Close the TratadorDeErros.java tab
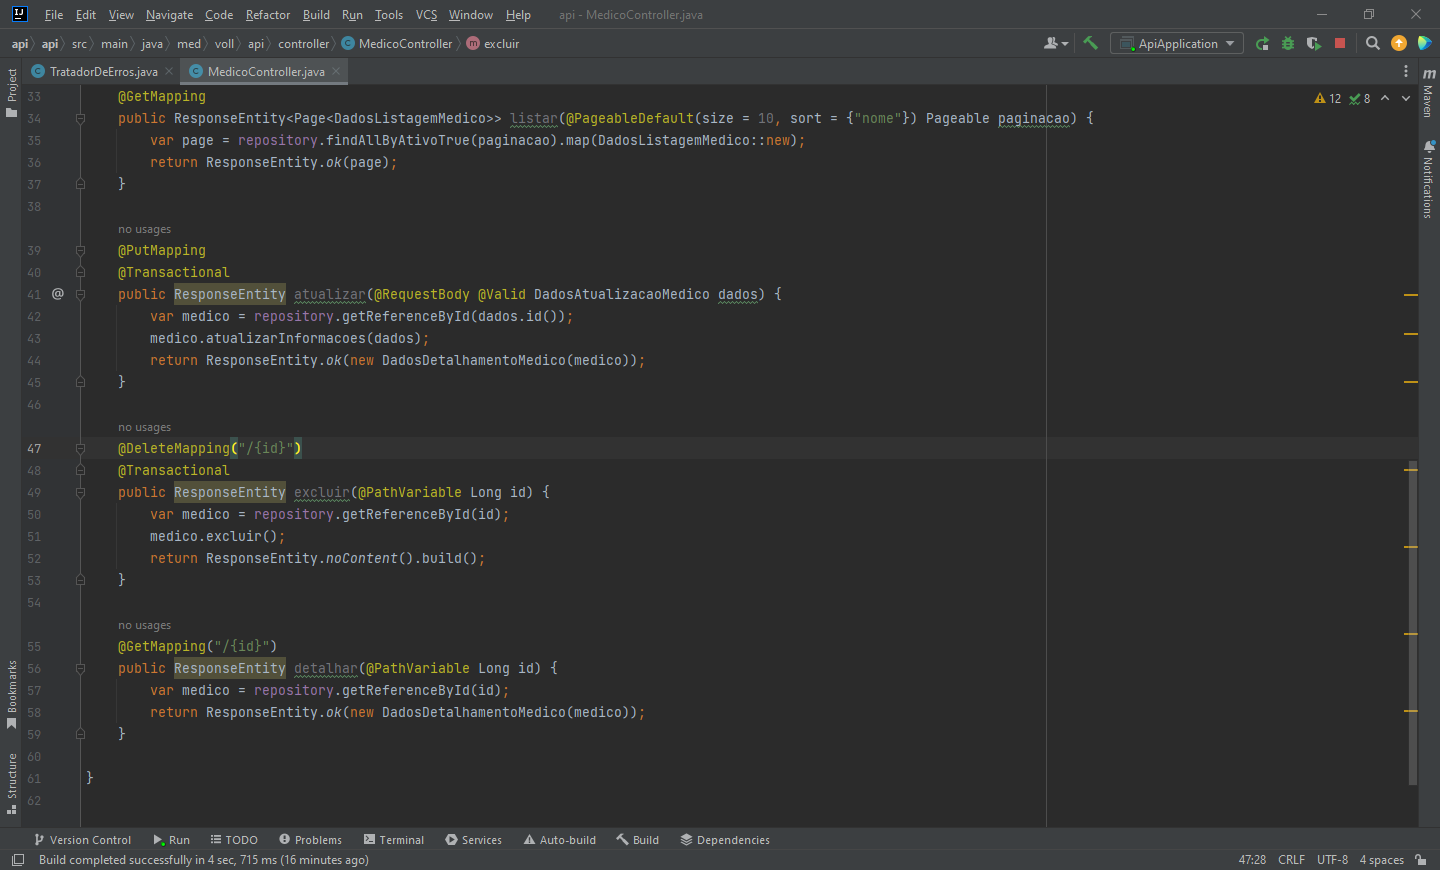 169,71
